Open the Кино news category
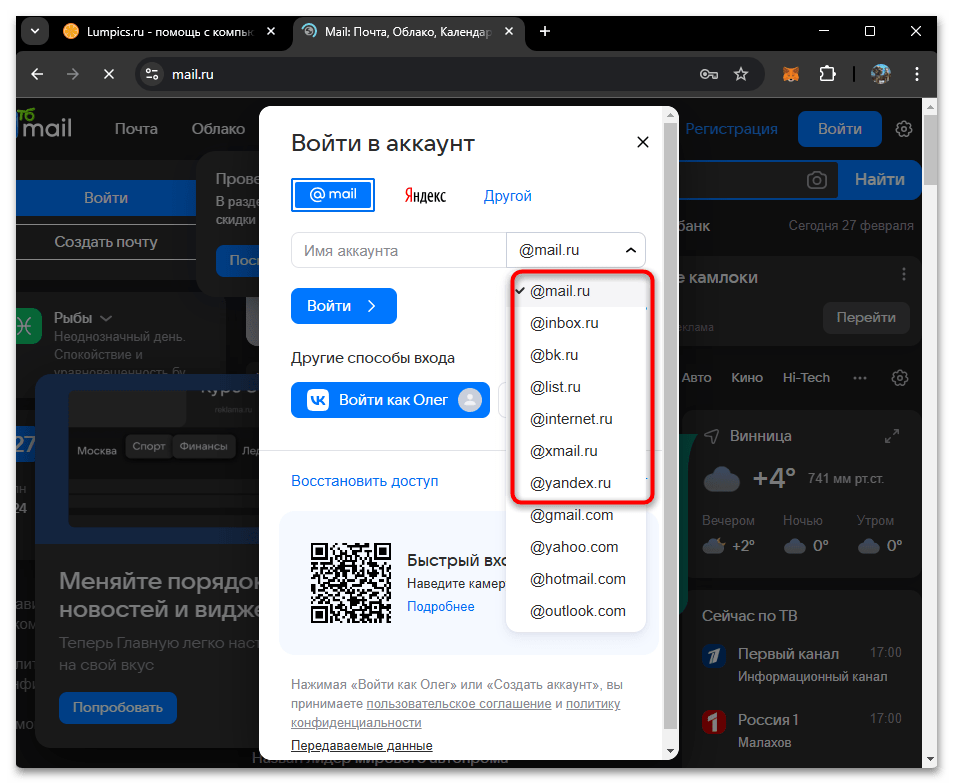 point(747,378)
